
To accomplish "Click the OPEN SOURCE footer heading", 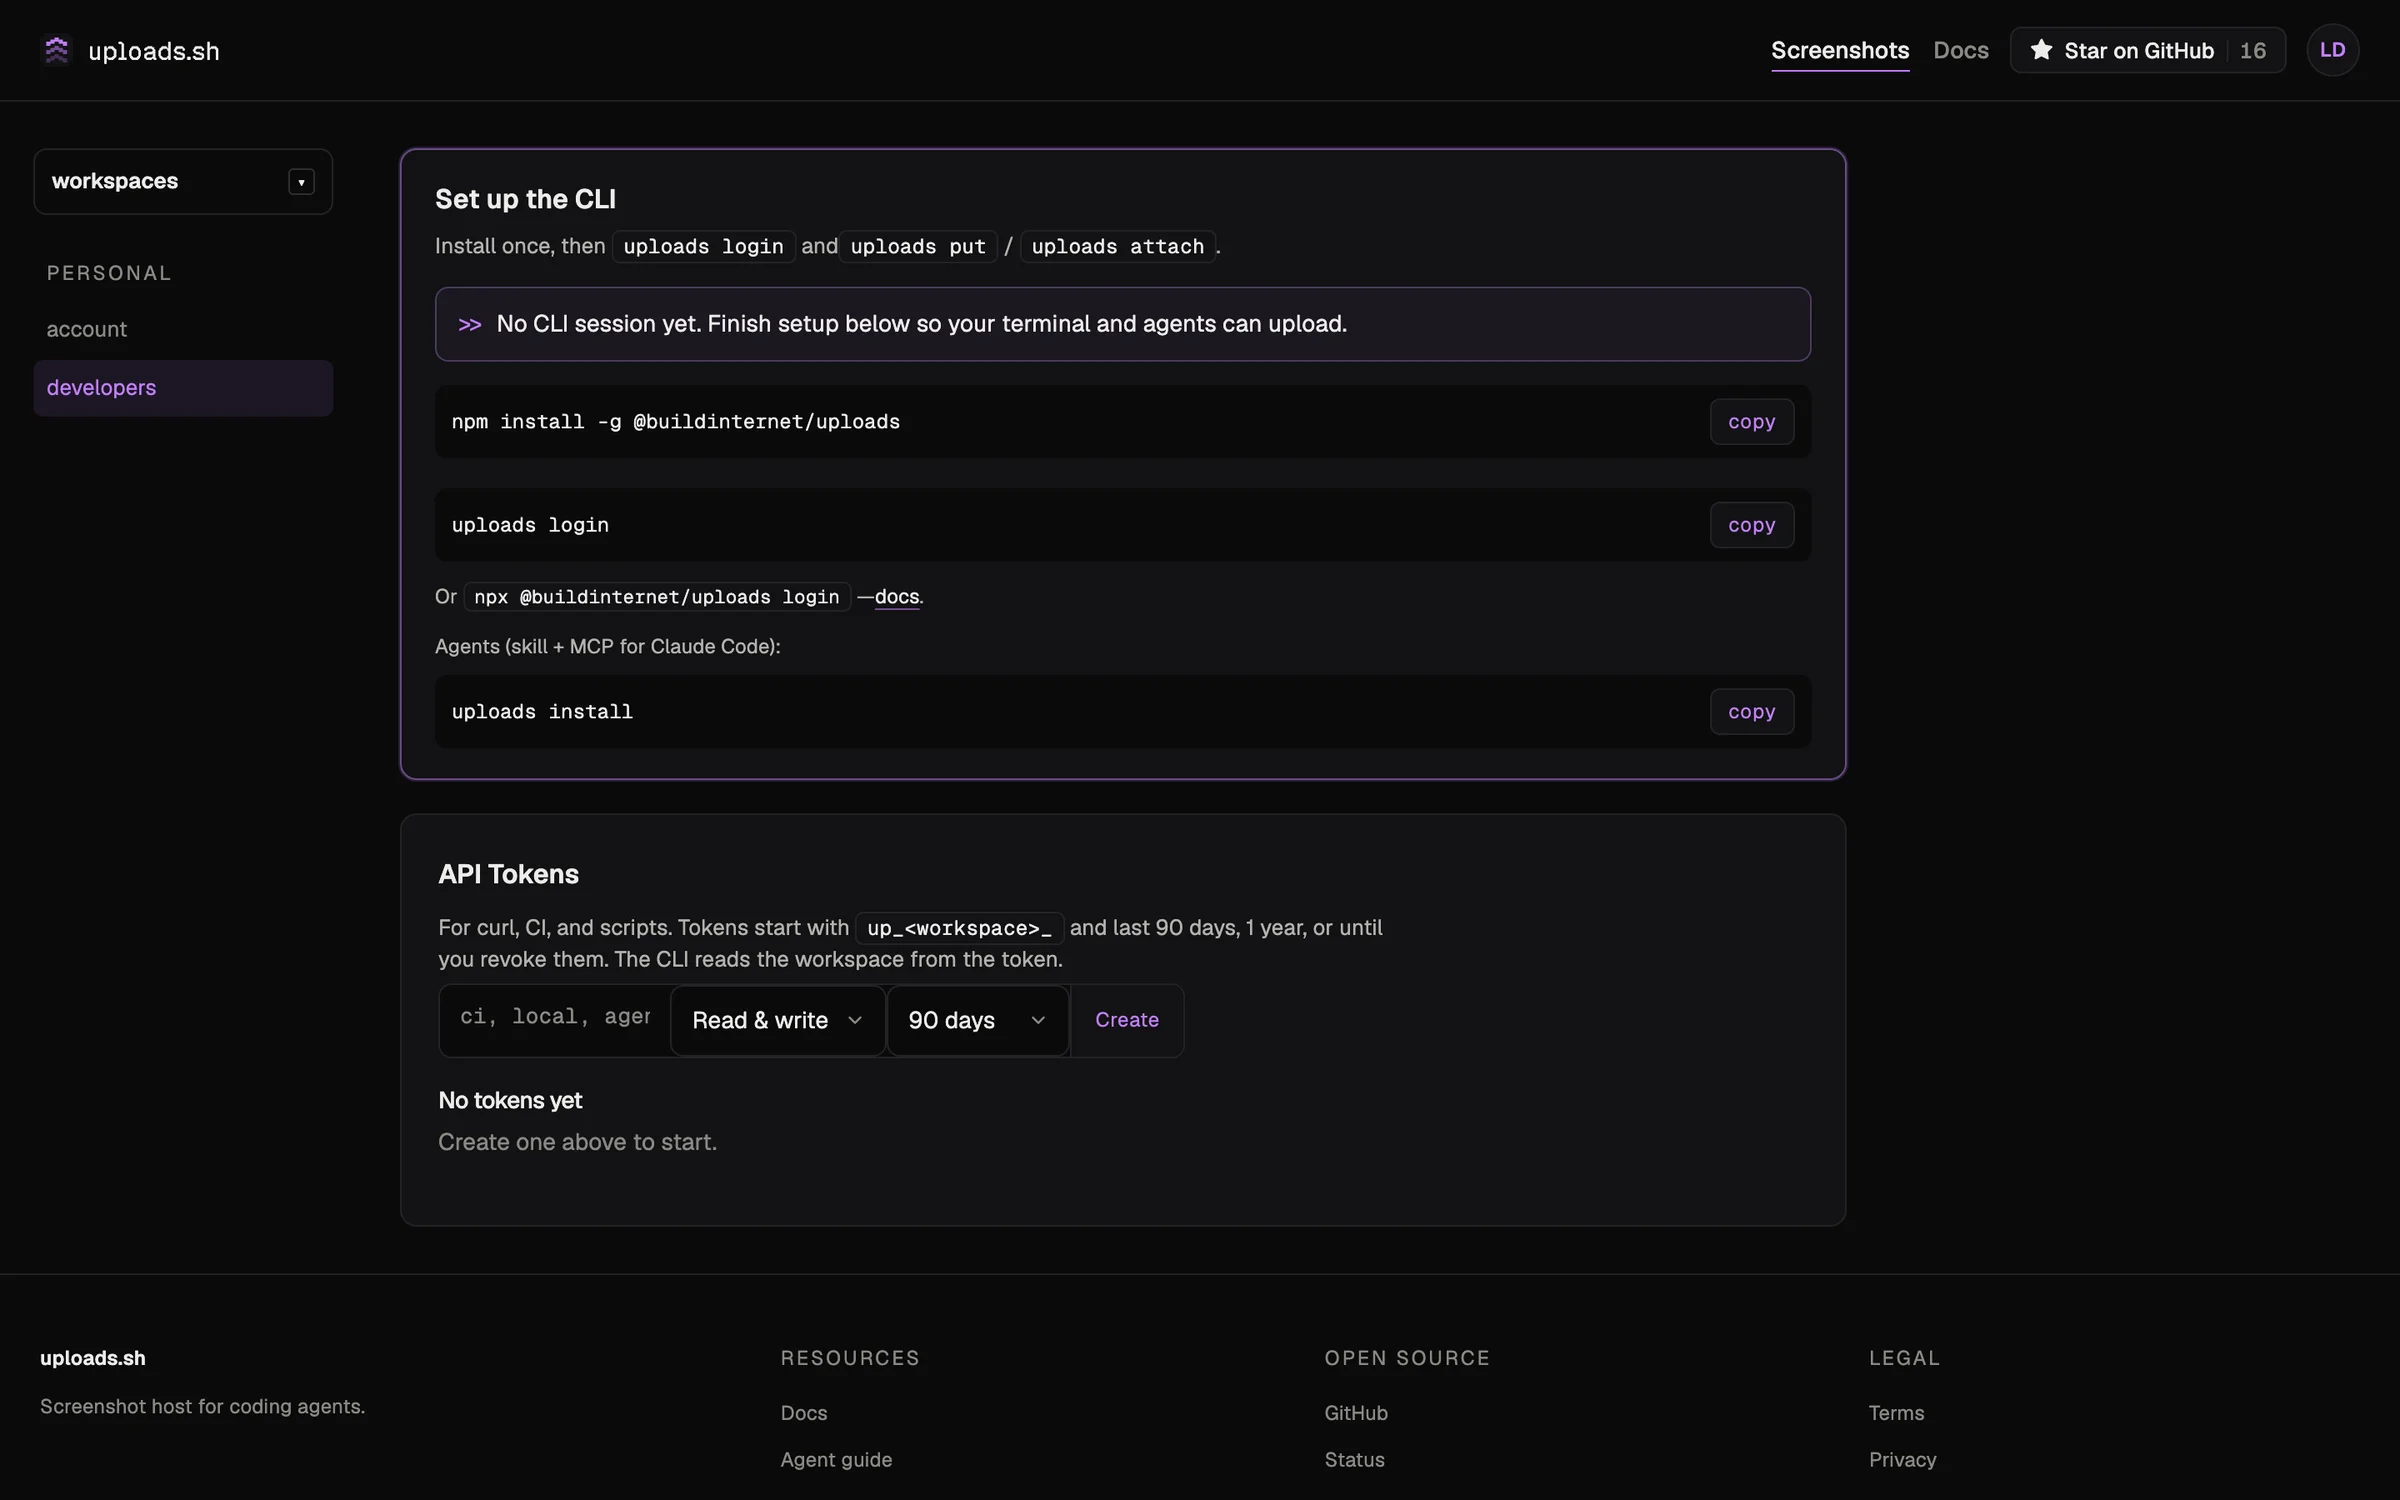I will coord(1407,1358).
